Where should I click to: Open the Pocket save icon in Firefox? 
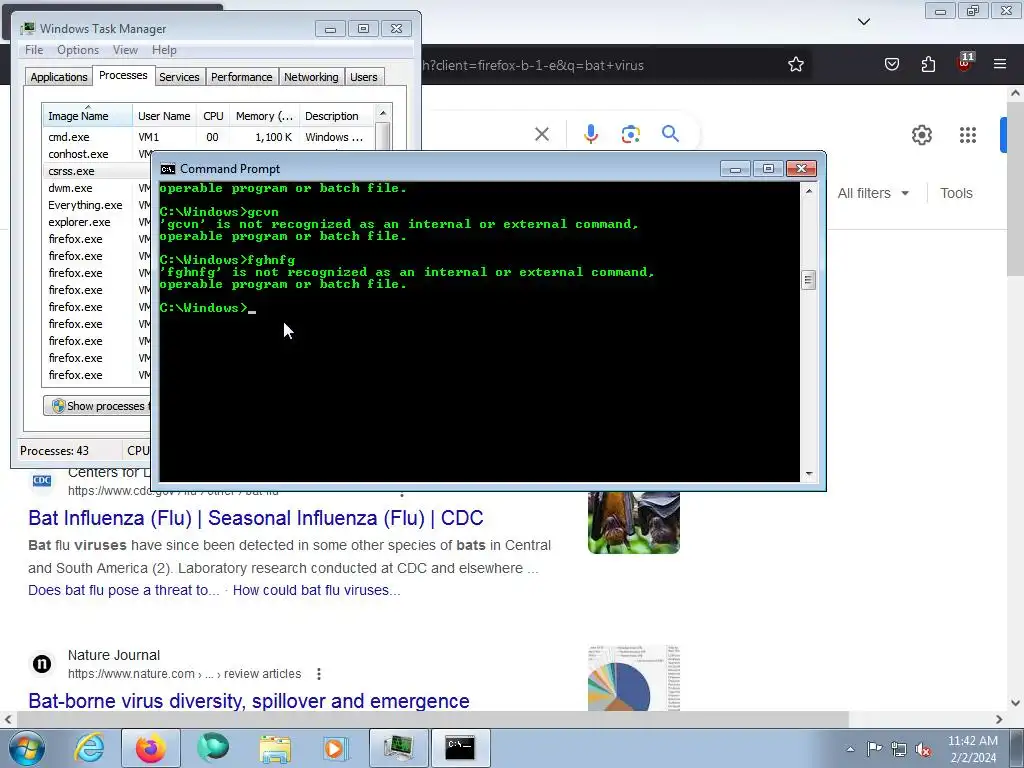click(891, 64)
